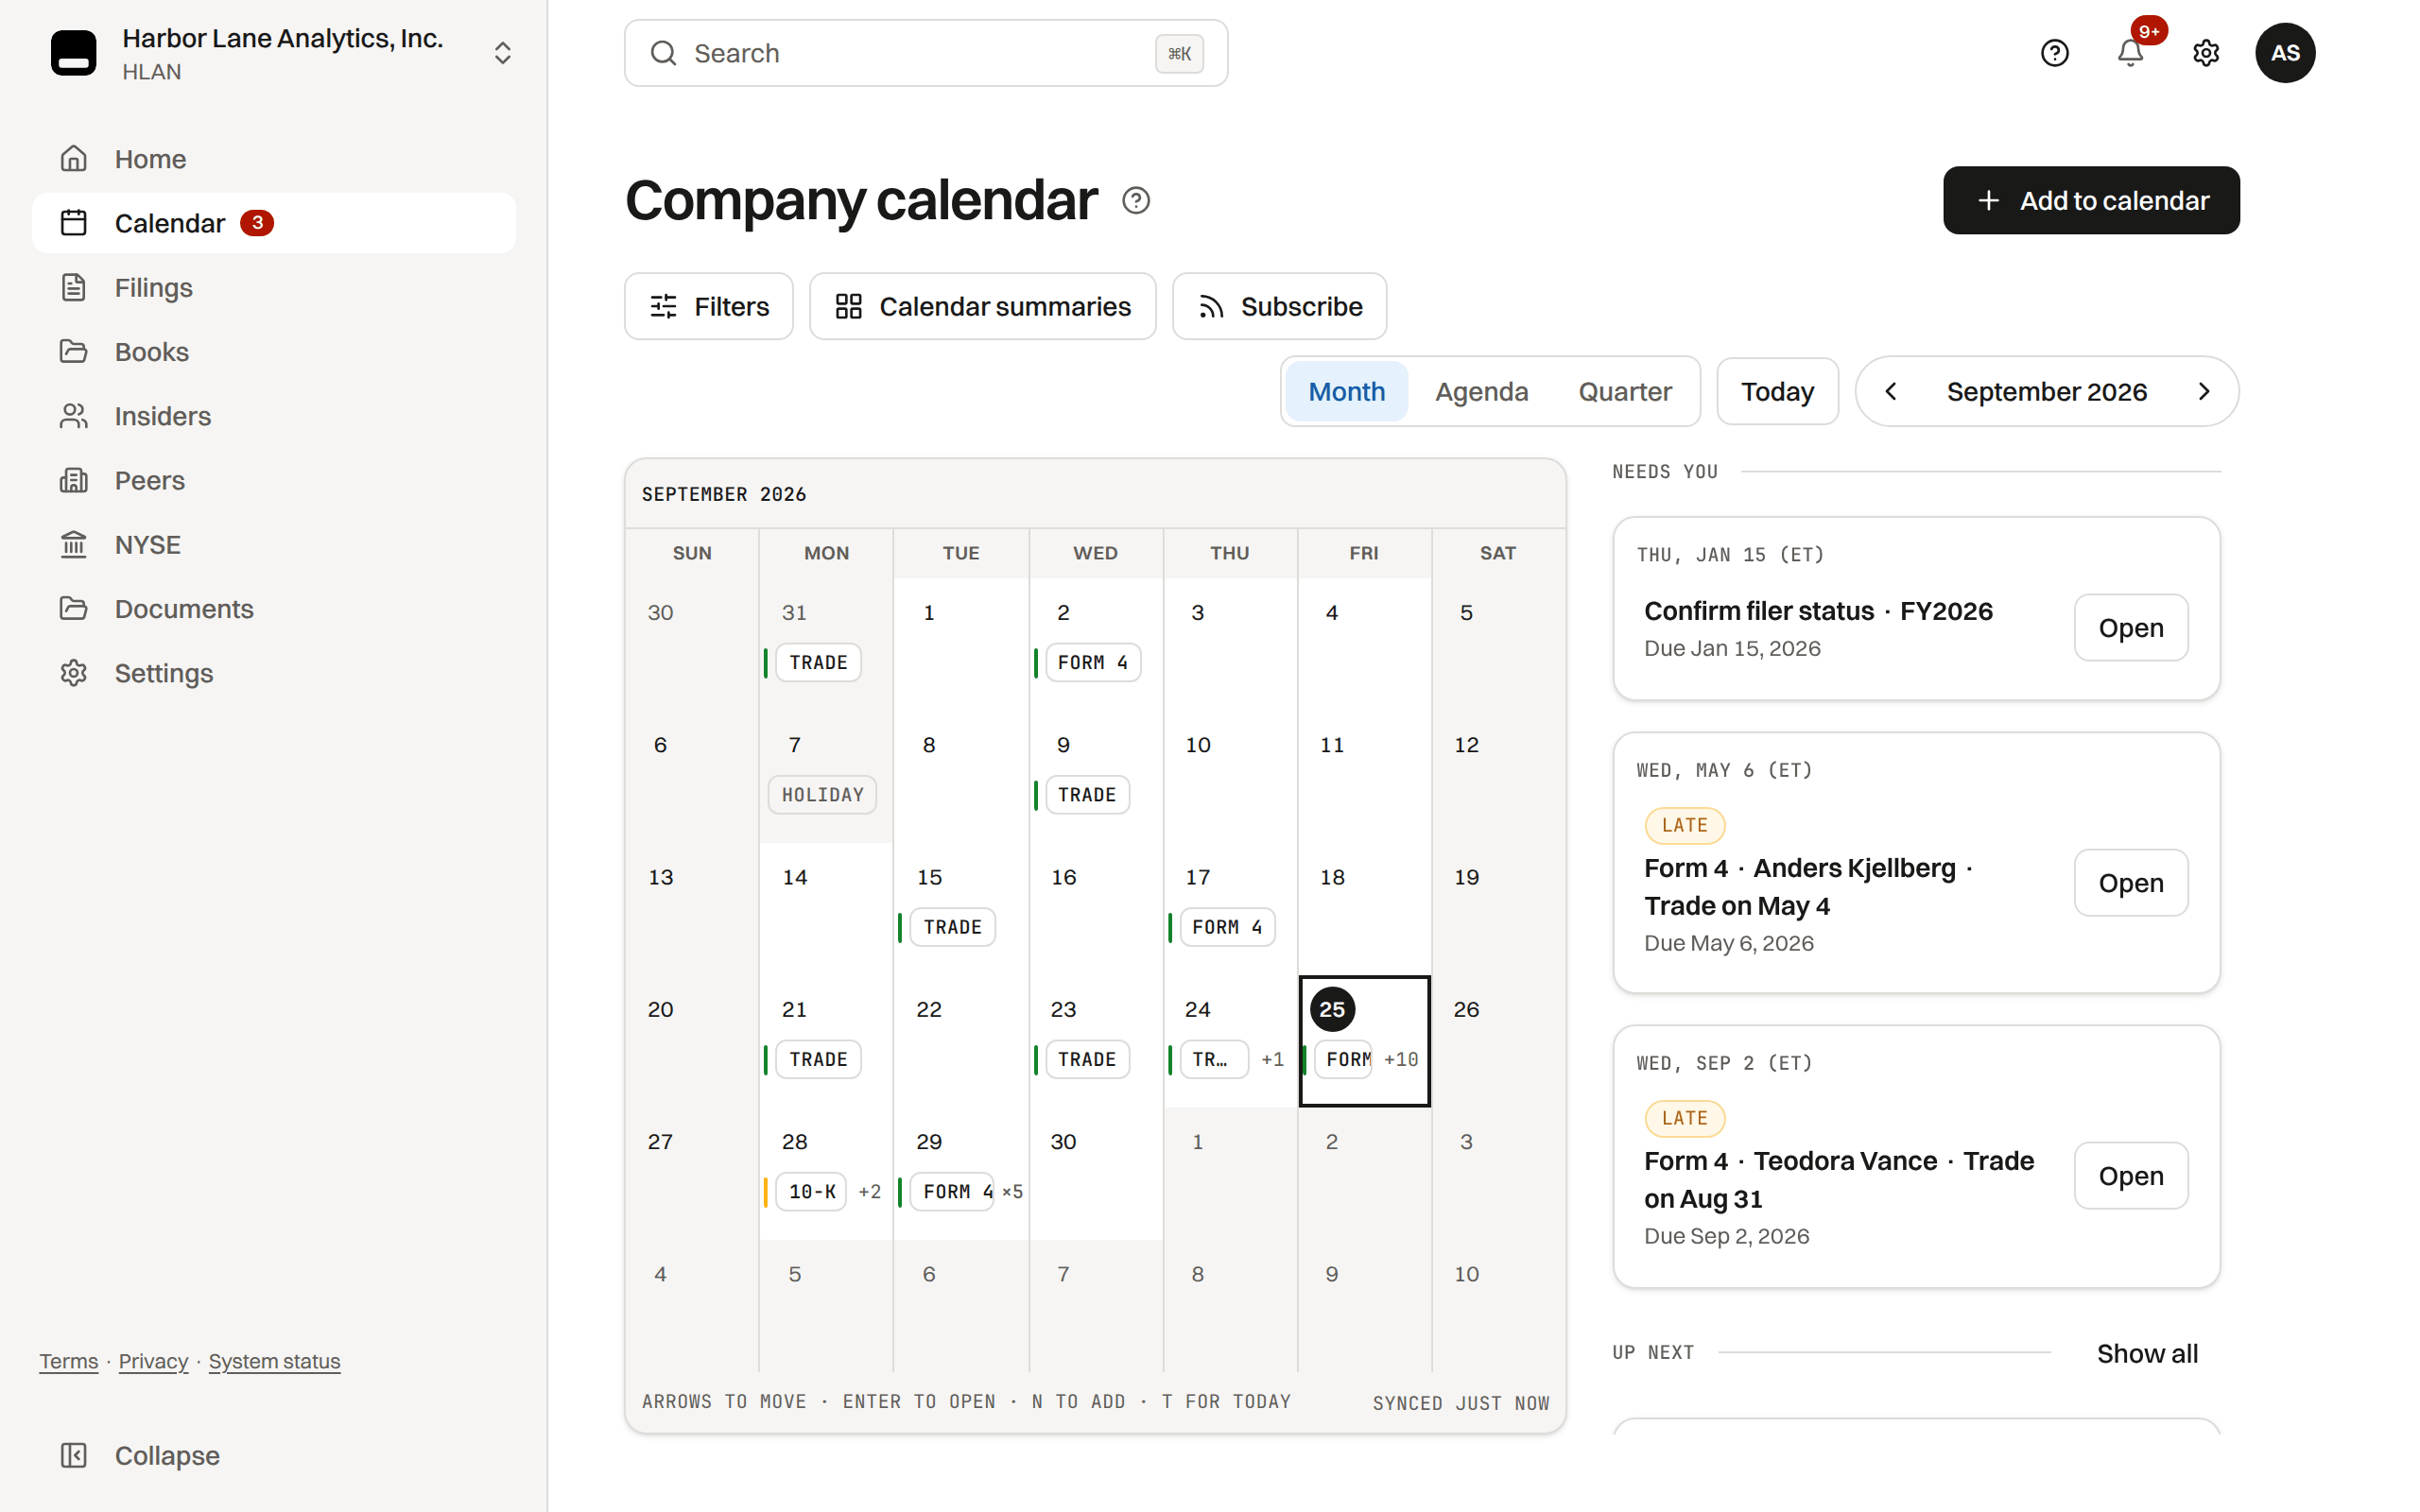This screenshot has height=1512, width=2420.
Task: Click the Harbor Lane Analytics logo
Action: (74, 53)
